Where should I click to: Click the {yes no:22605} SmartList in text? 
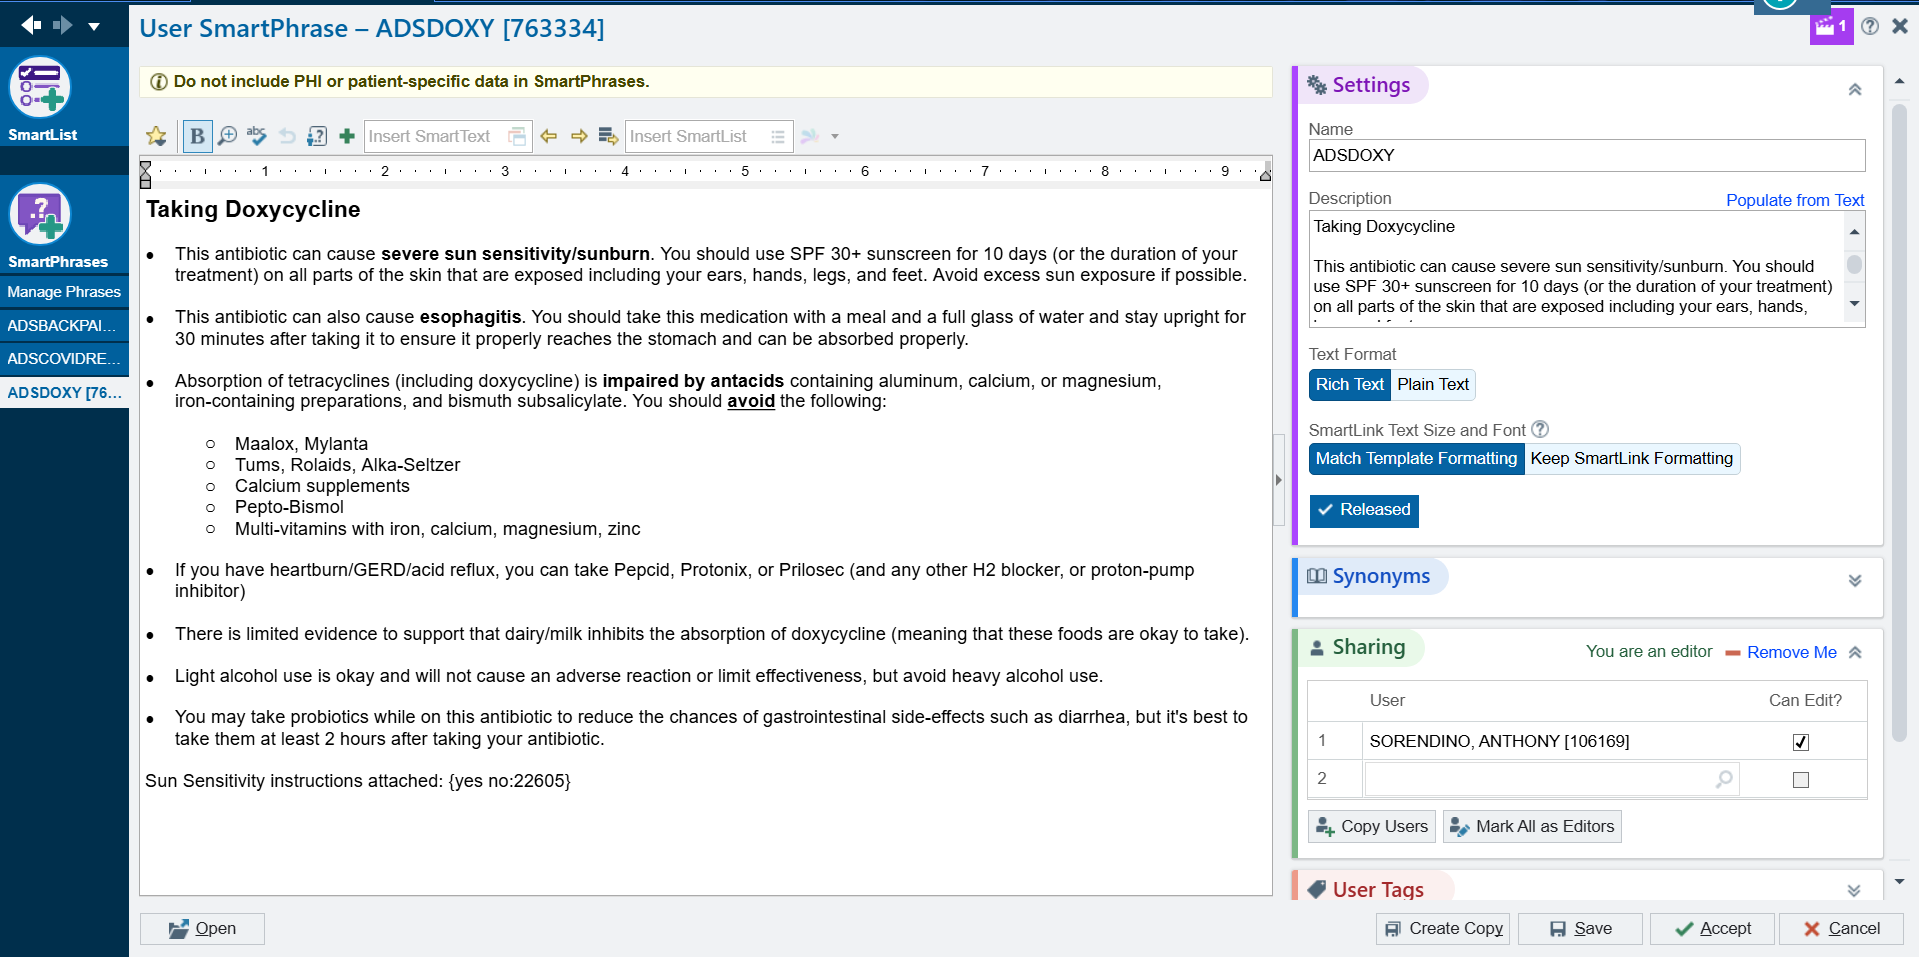point(509,781)
